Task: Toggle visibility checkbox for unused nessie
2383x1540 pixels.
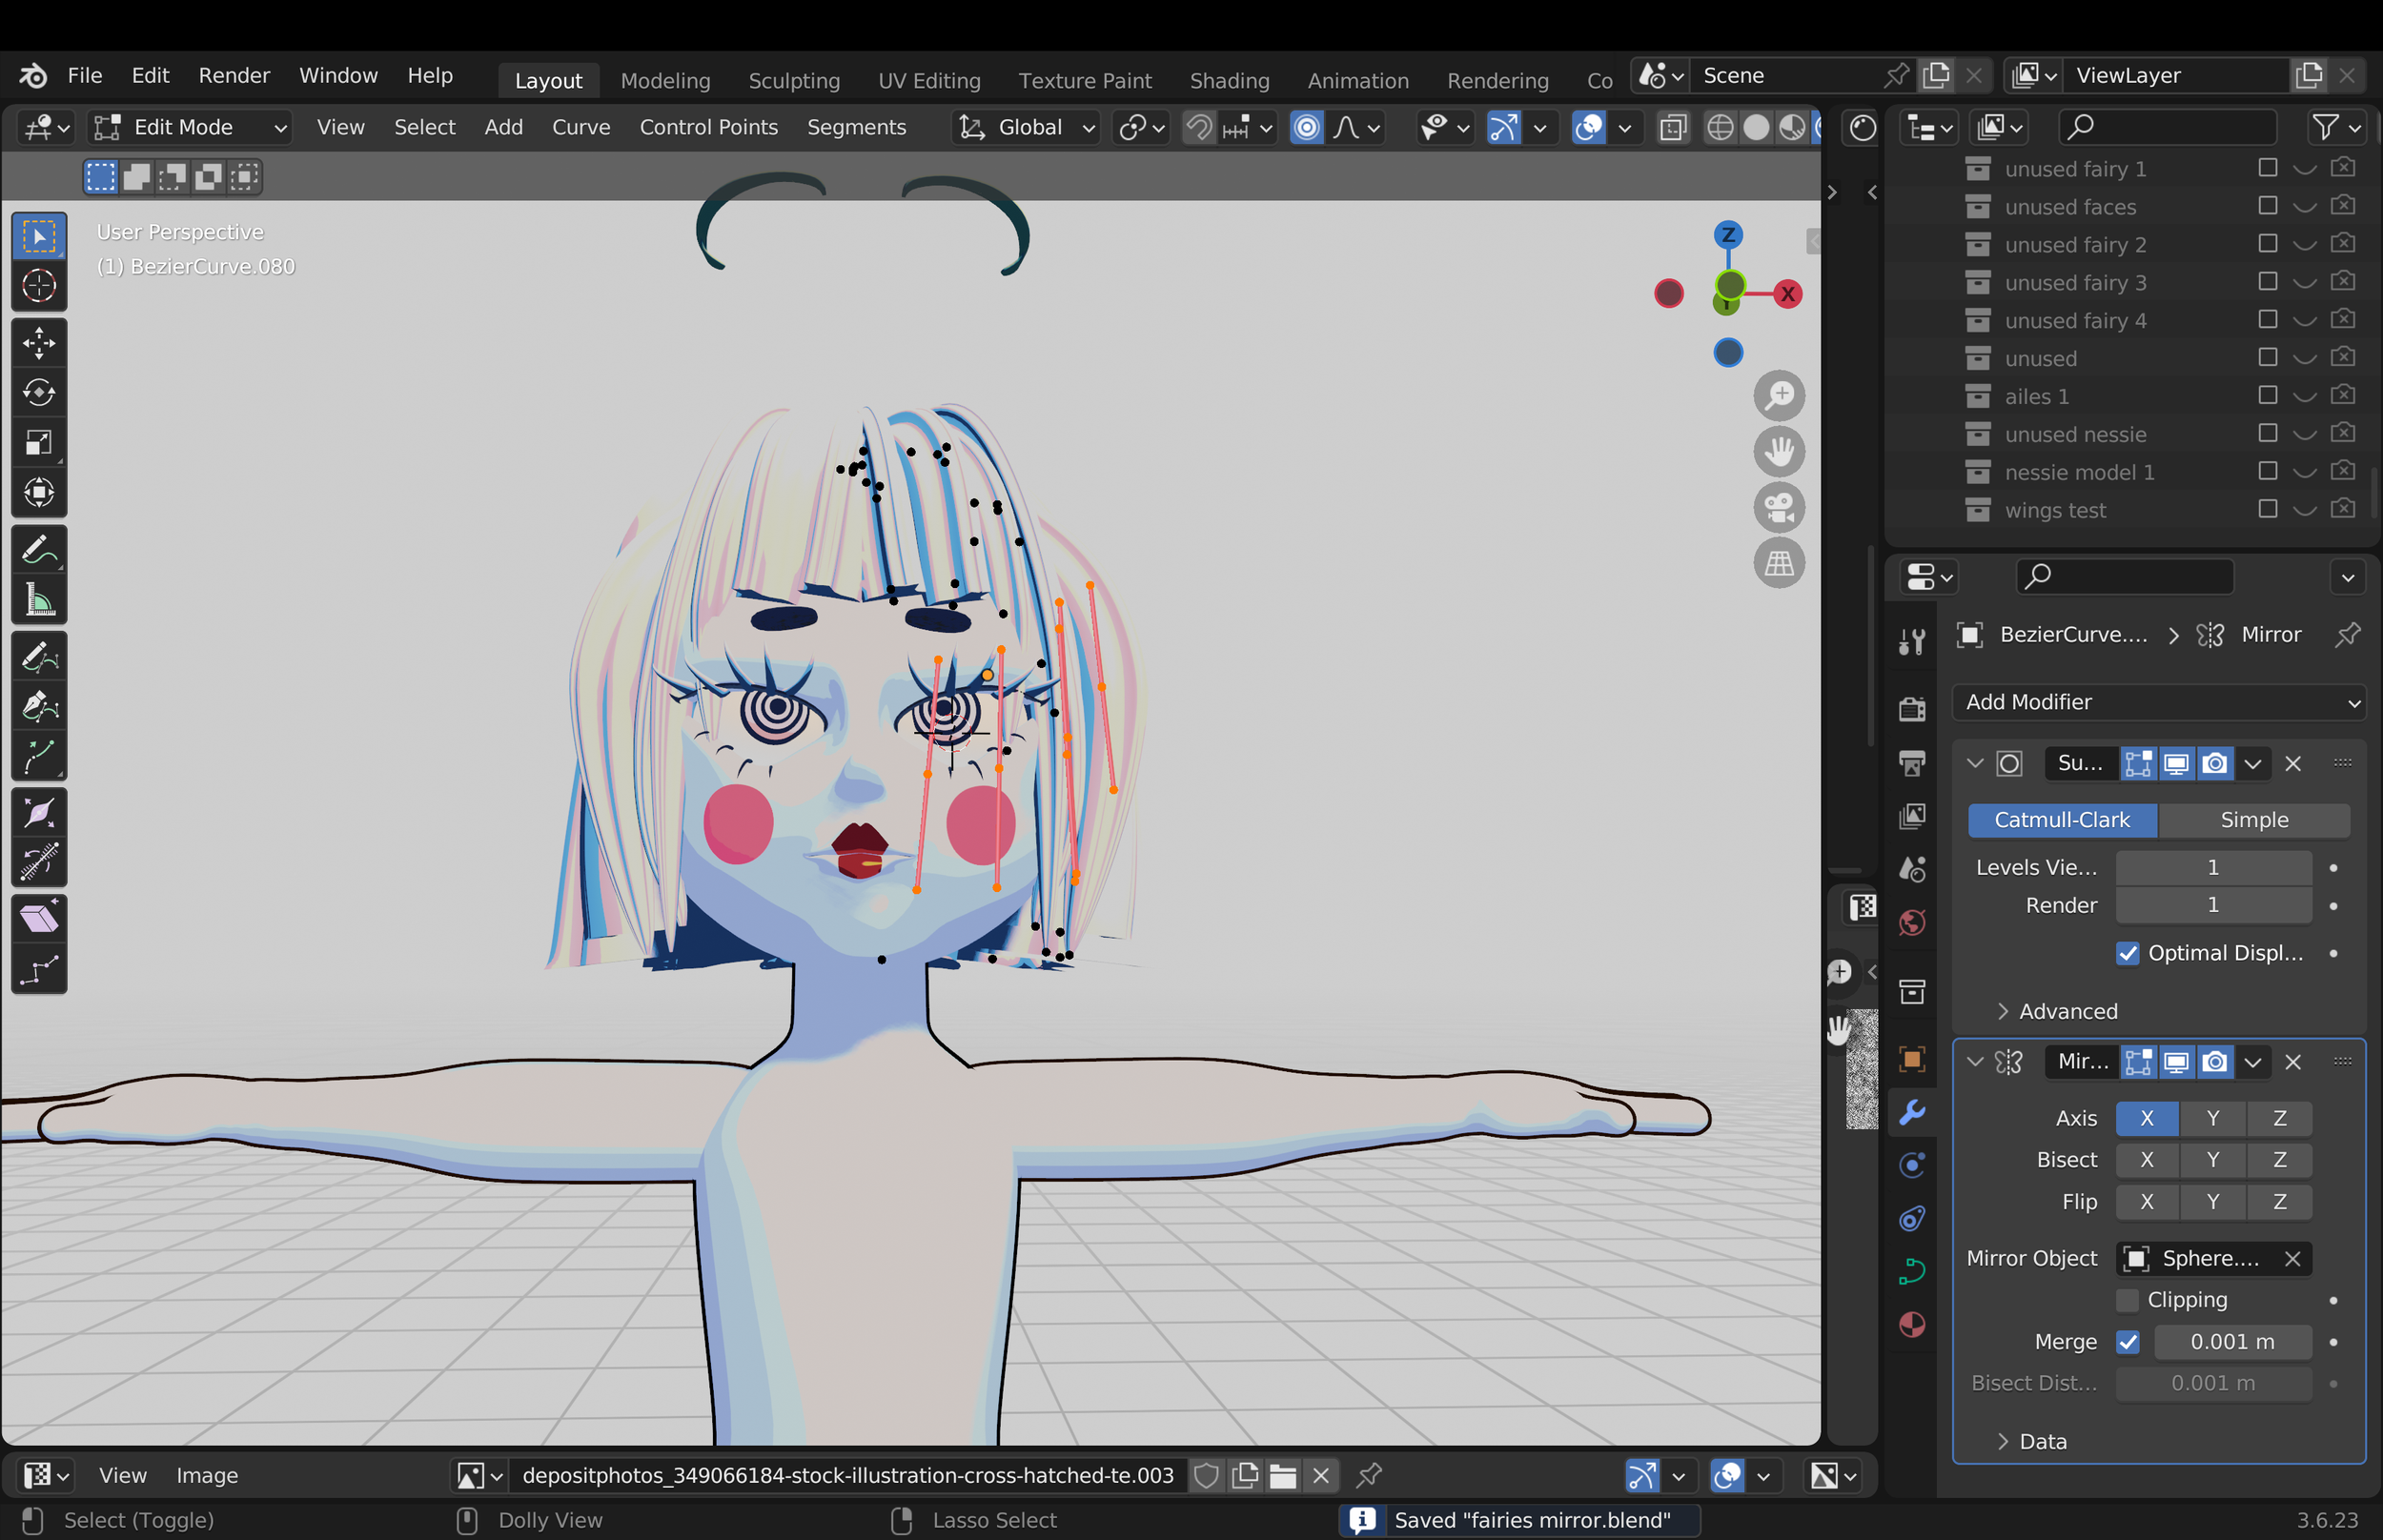Action: coord(2267,433)
